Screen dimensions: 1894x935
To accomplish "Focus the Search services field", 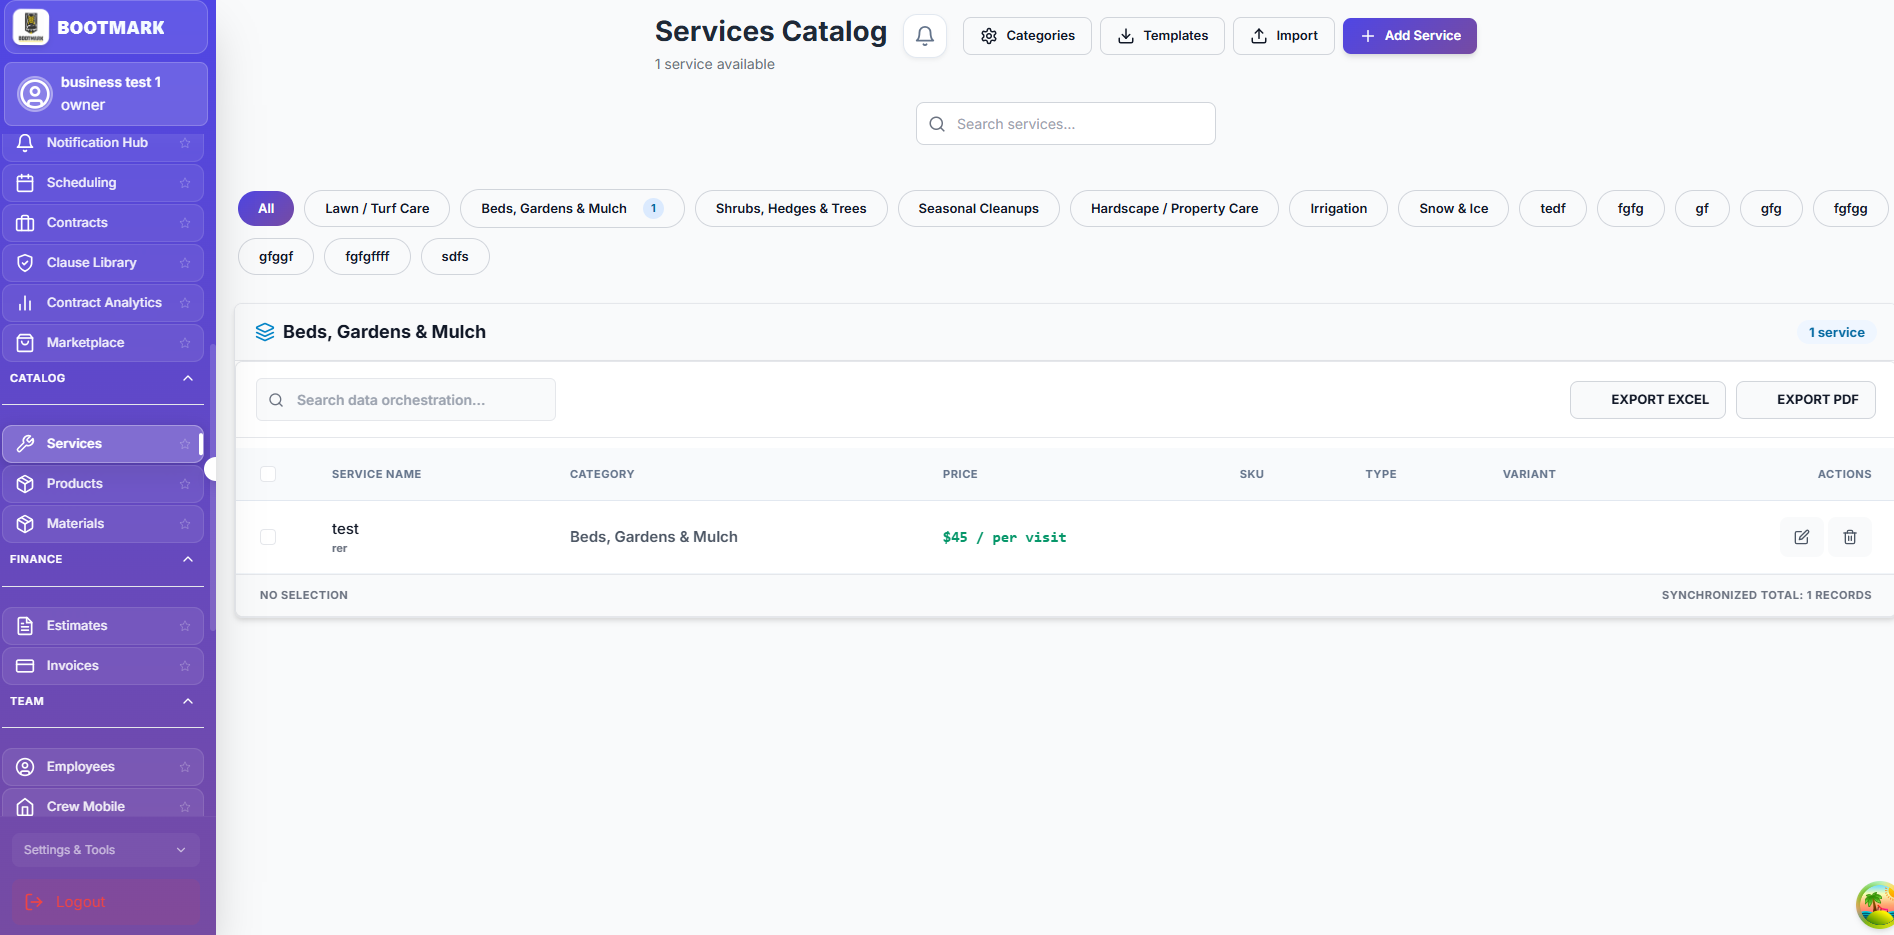I will [x=1066, y=124].
